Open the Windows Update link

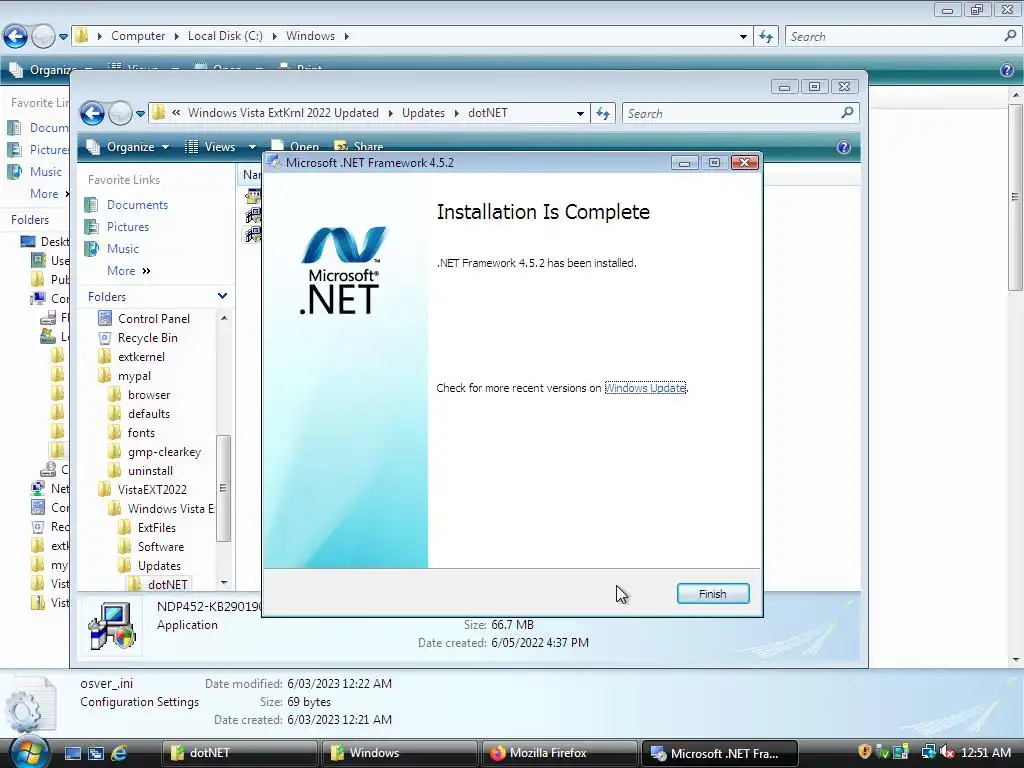click(x=645, y=388)
